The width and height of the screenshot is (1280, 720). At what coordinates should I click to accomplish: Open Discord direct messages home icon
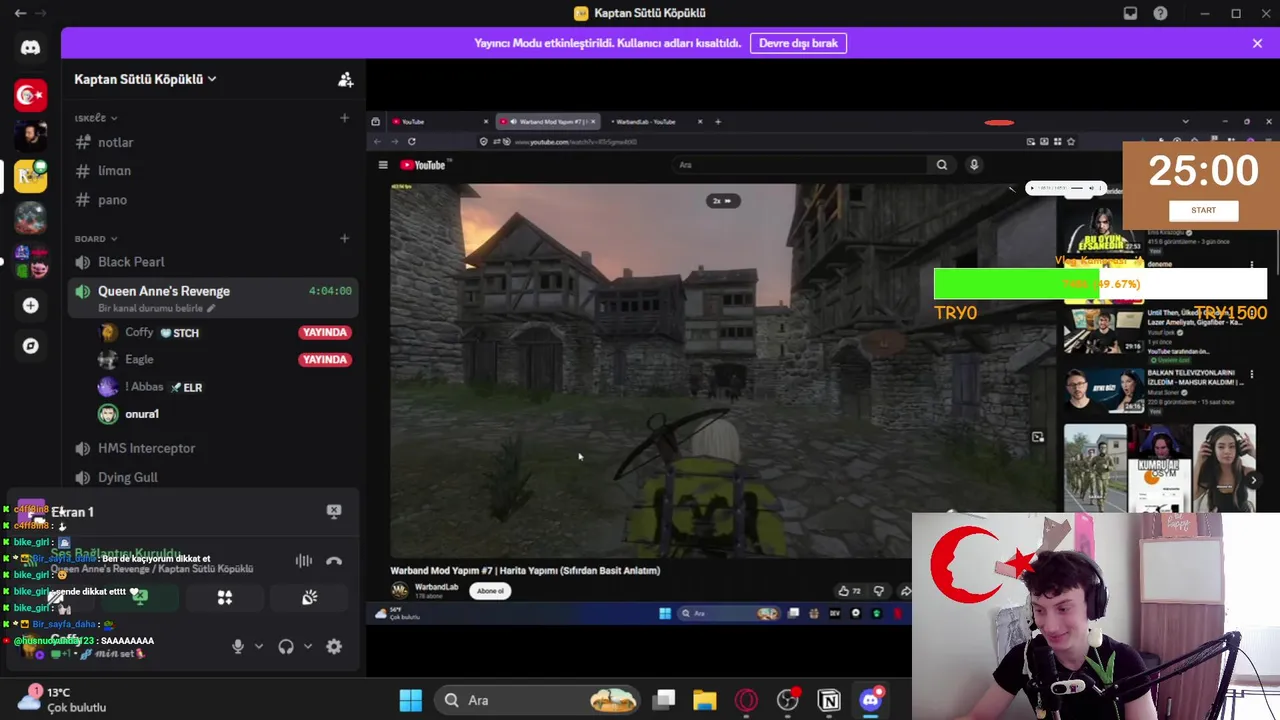30,47
